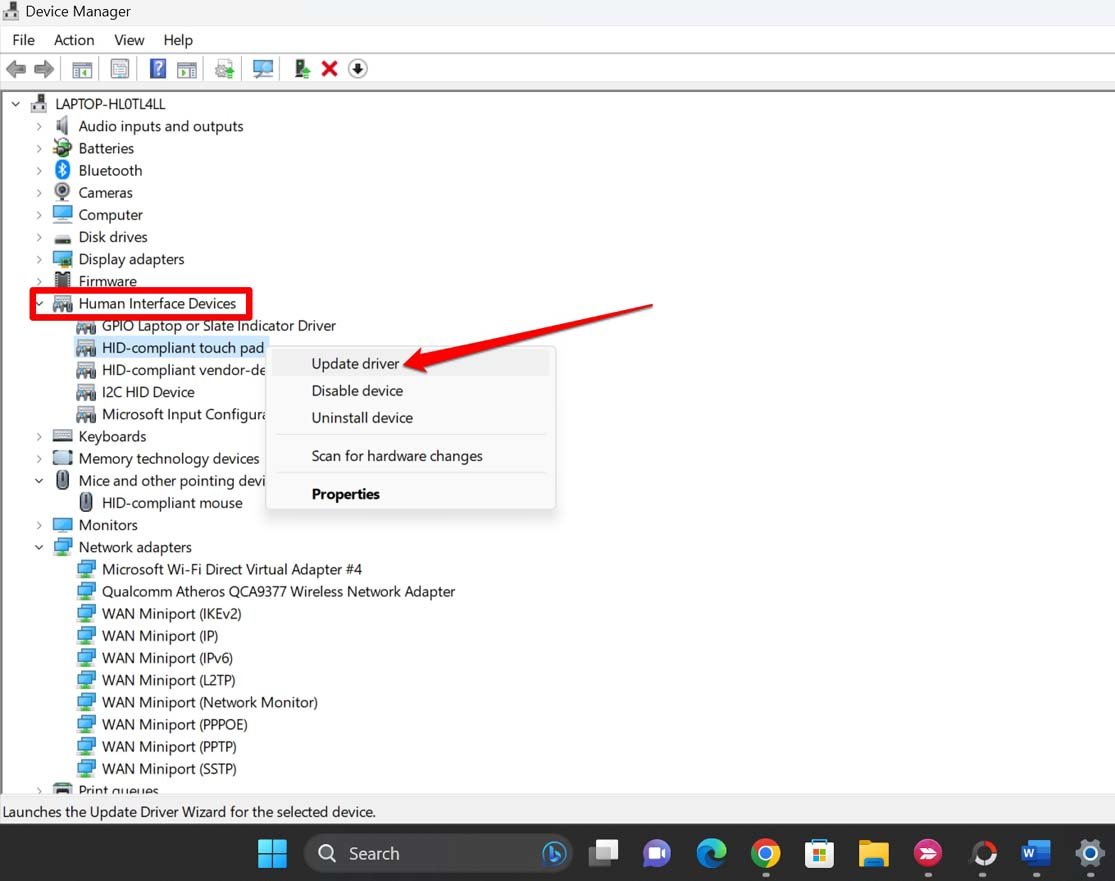Click the taskbar Search box
This screenshot has width=1115, height=881.
coord(437,853)
